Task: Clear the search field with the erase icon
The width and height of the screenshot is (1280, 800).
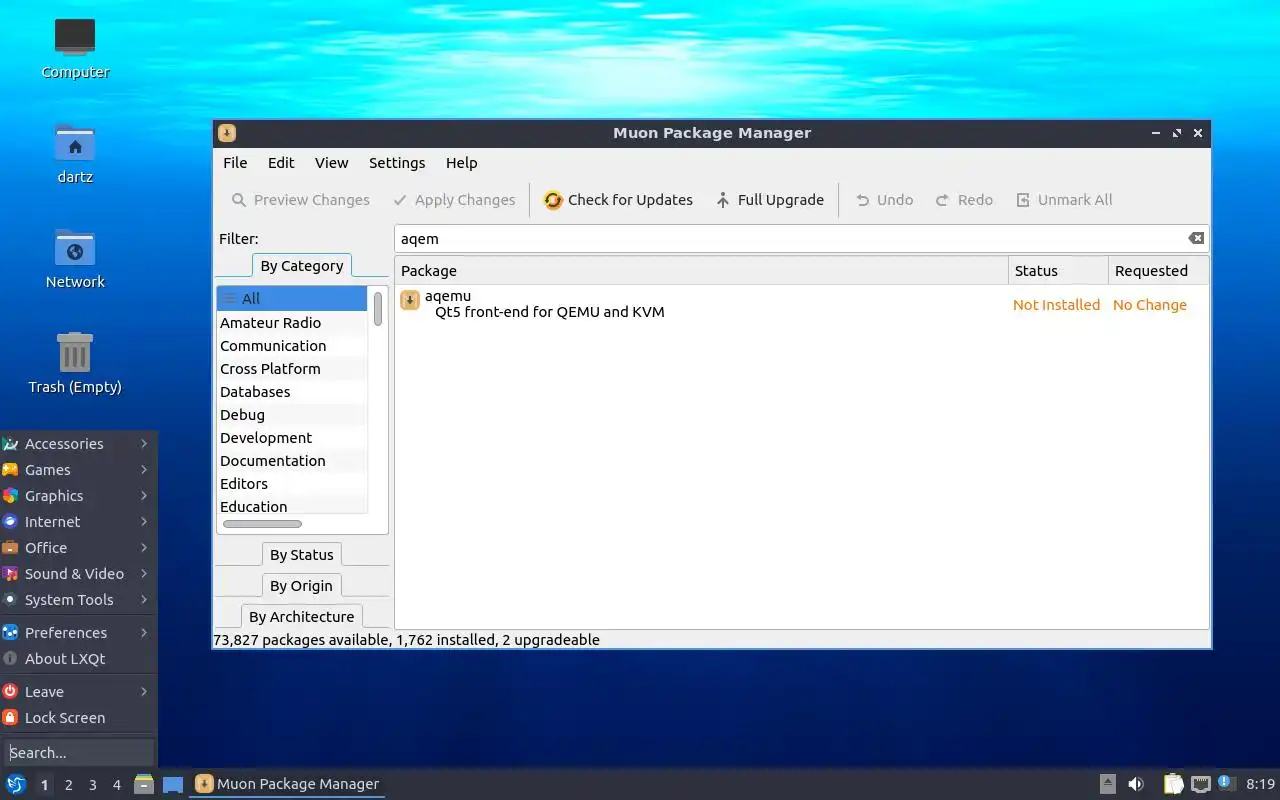Action: pyautogui.click(x=1196, y=238)
